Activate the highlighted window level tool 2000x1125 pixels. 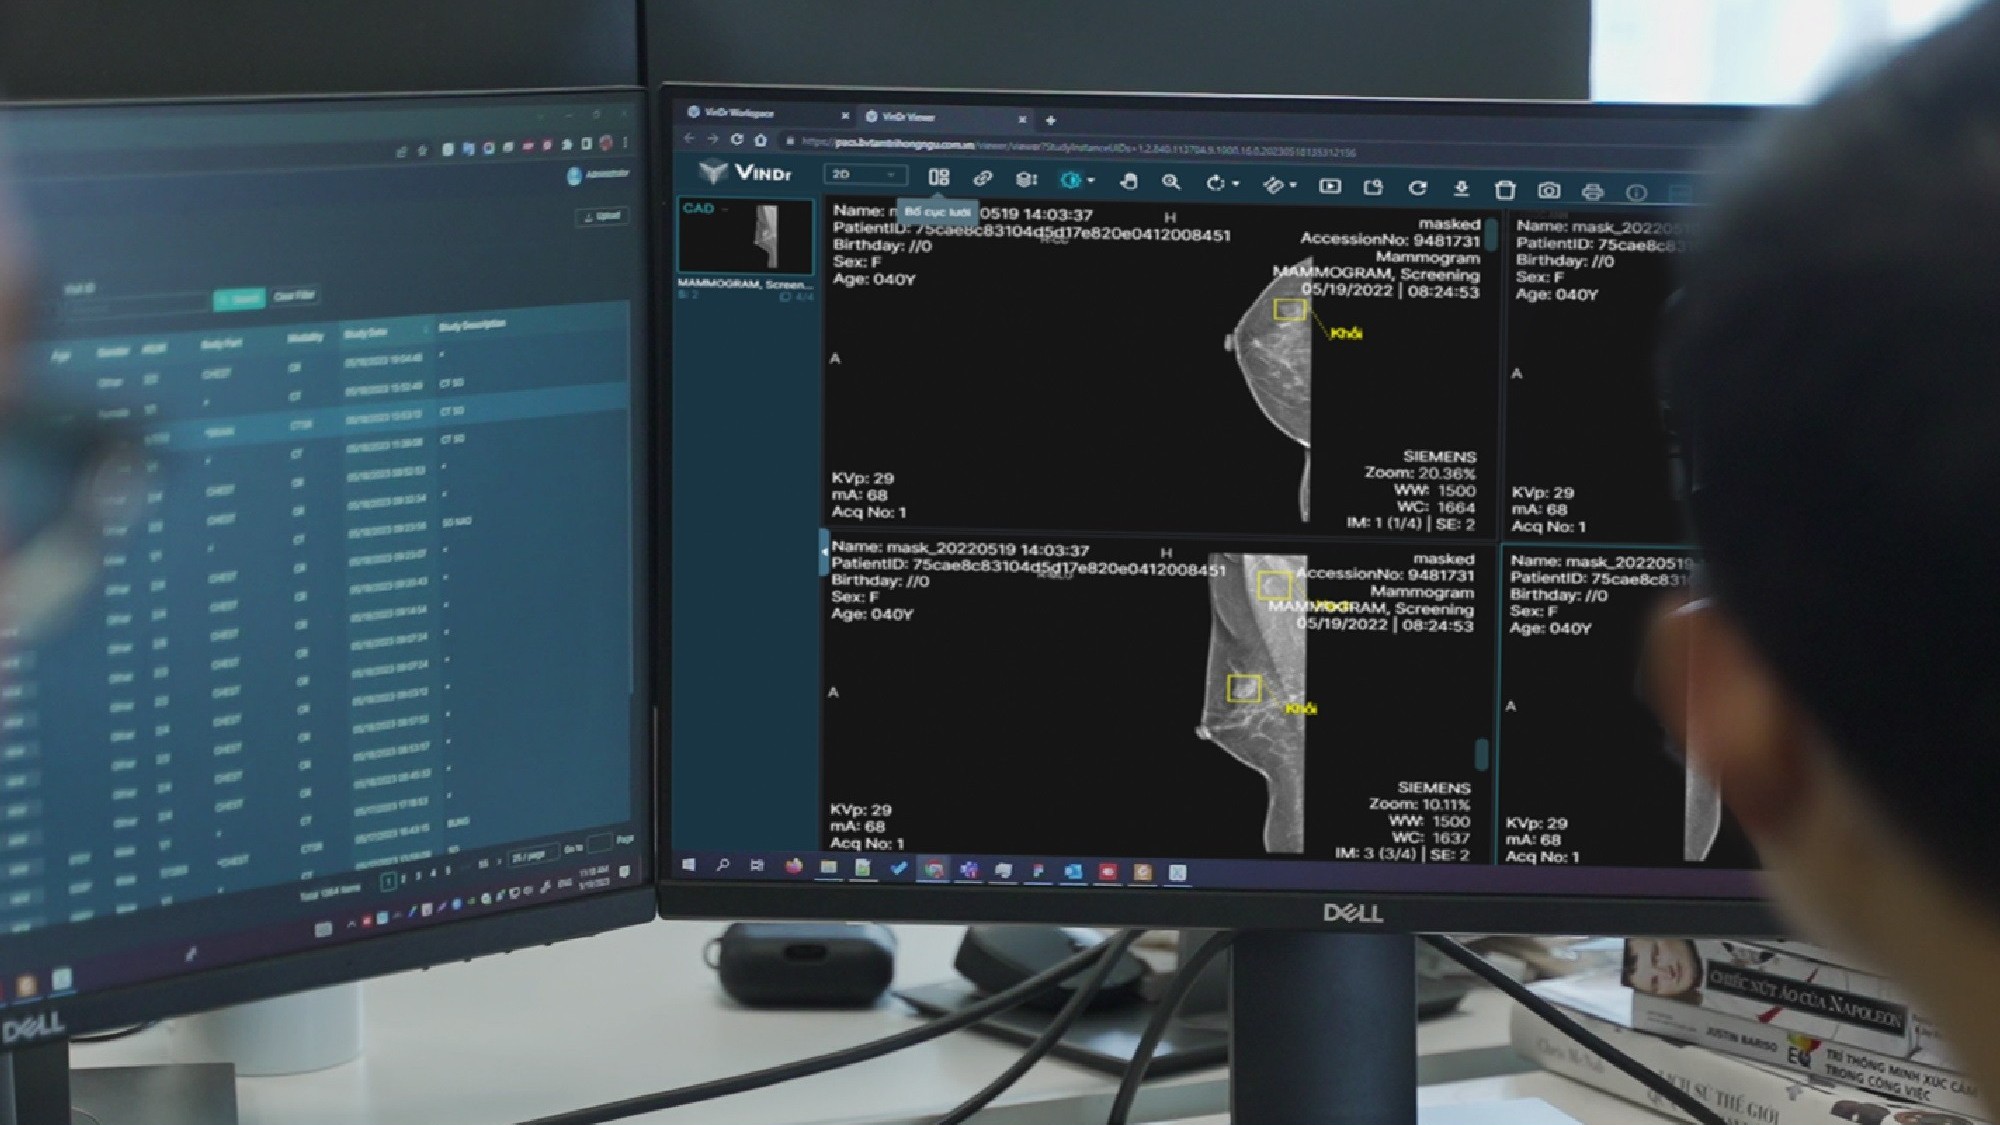[x=1070, y=180]
